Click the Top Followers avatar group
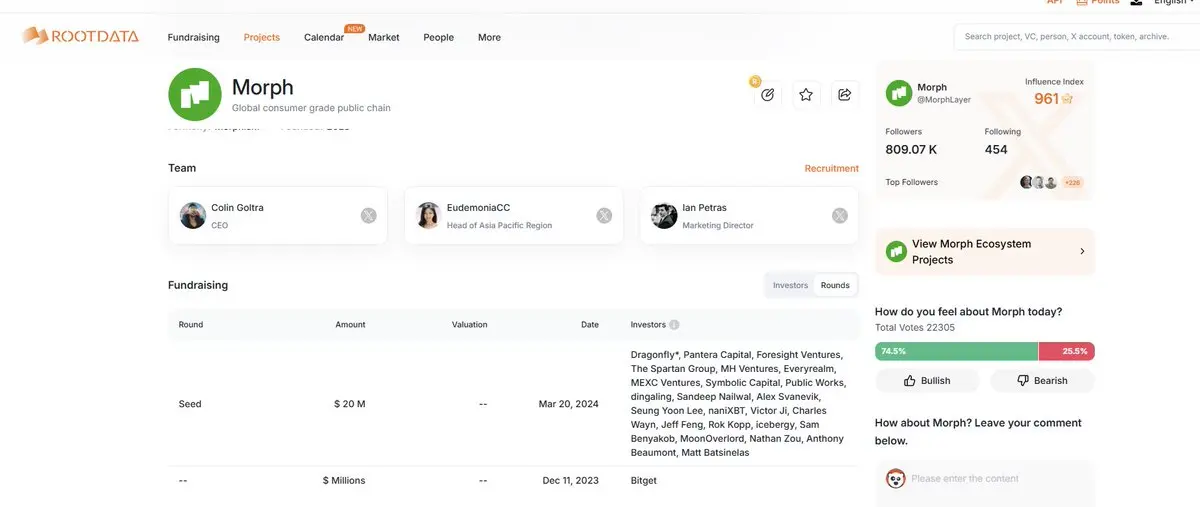The image size is (1200, 507). coord(1038,182)
